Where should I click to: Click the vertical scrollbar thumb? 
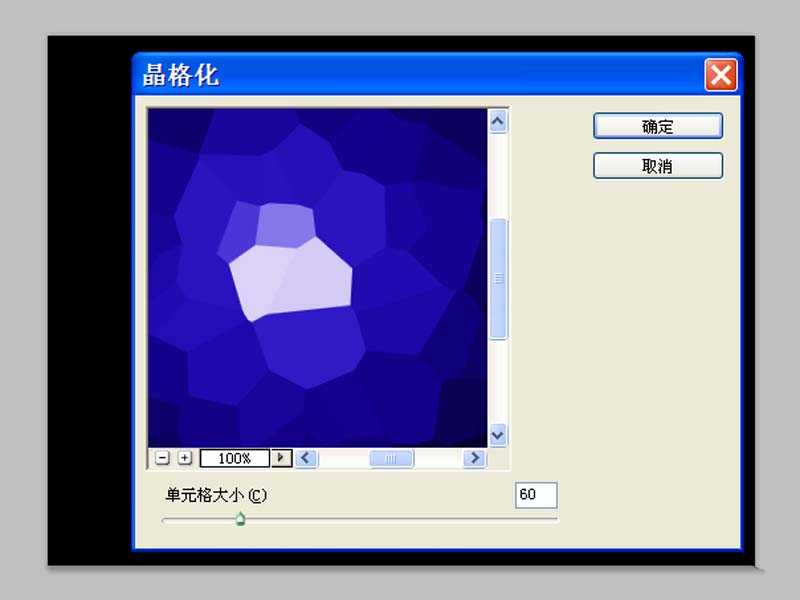click(x=496, y=277)
